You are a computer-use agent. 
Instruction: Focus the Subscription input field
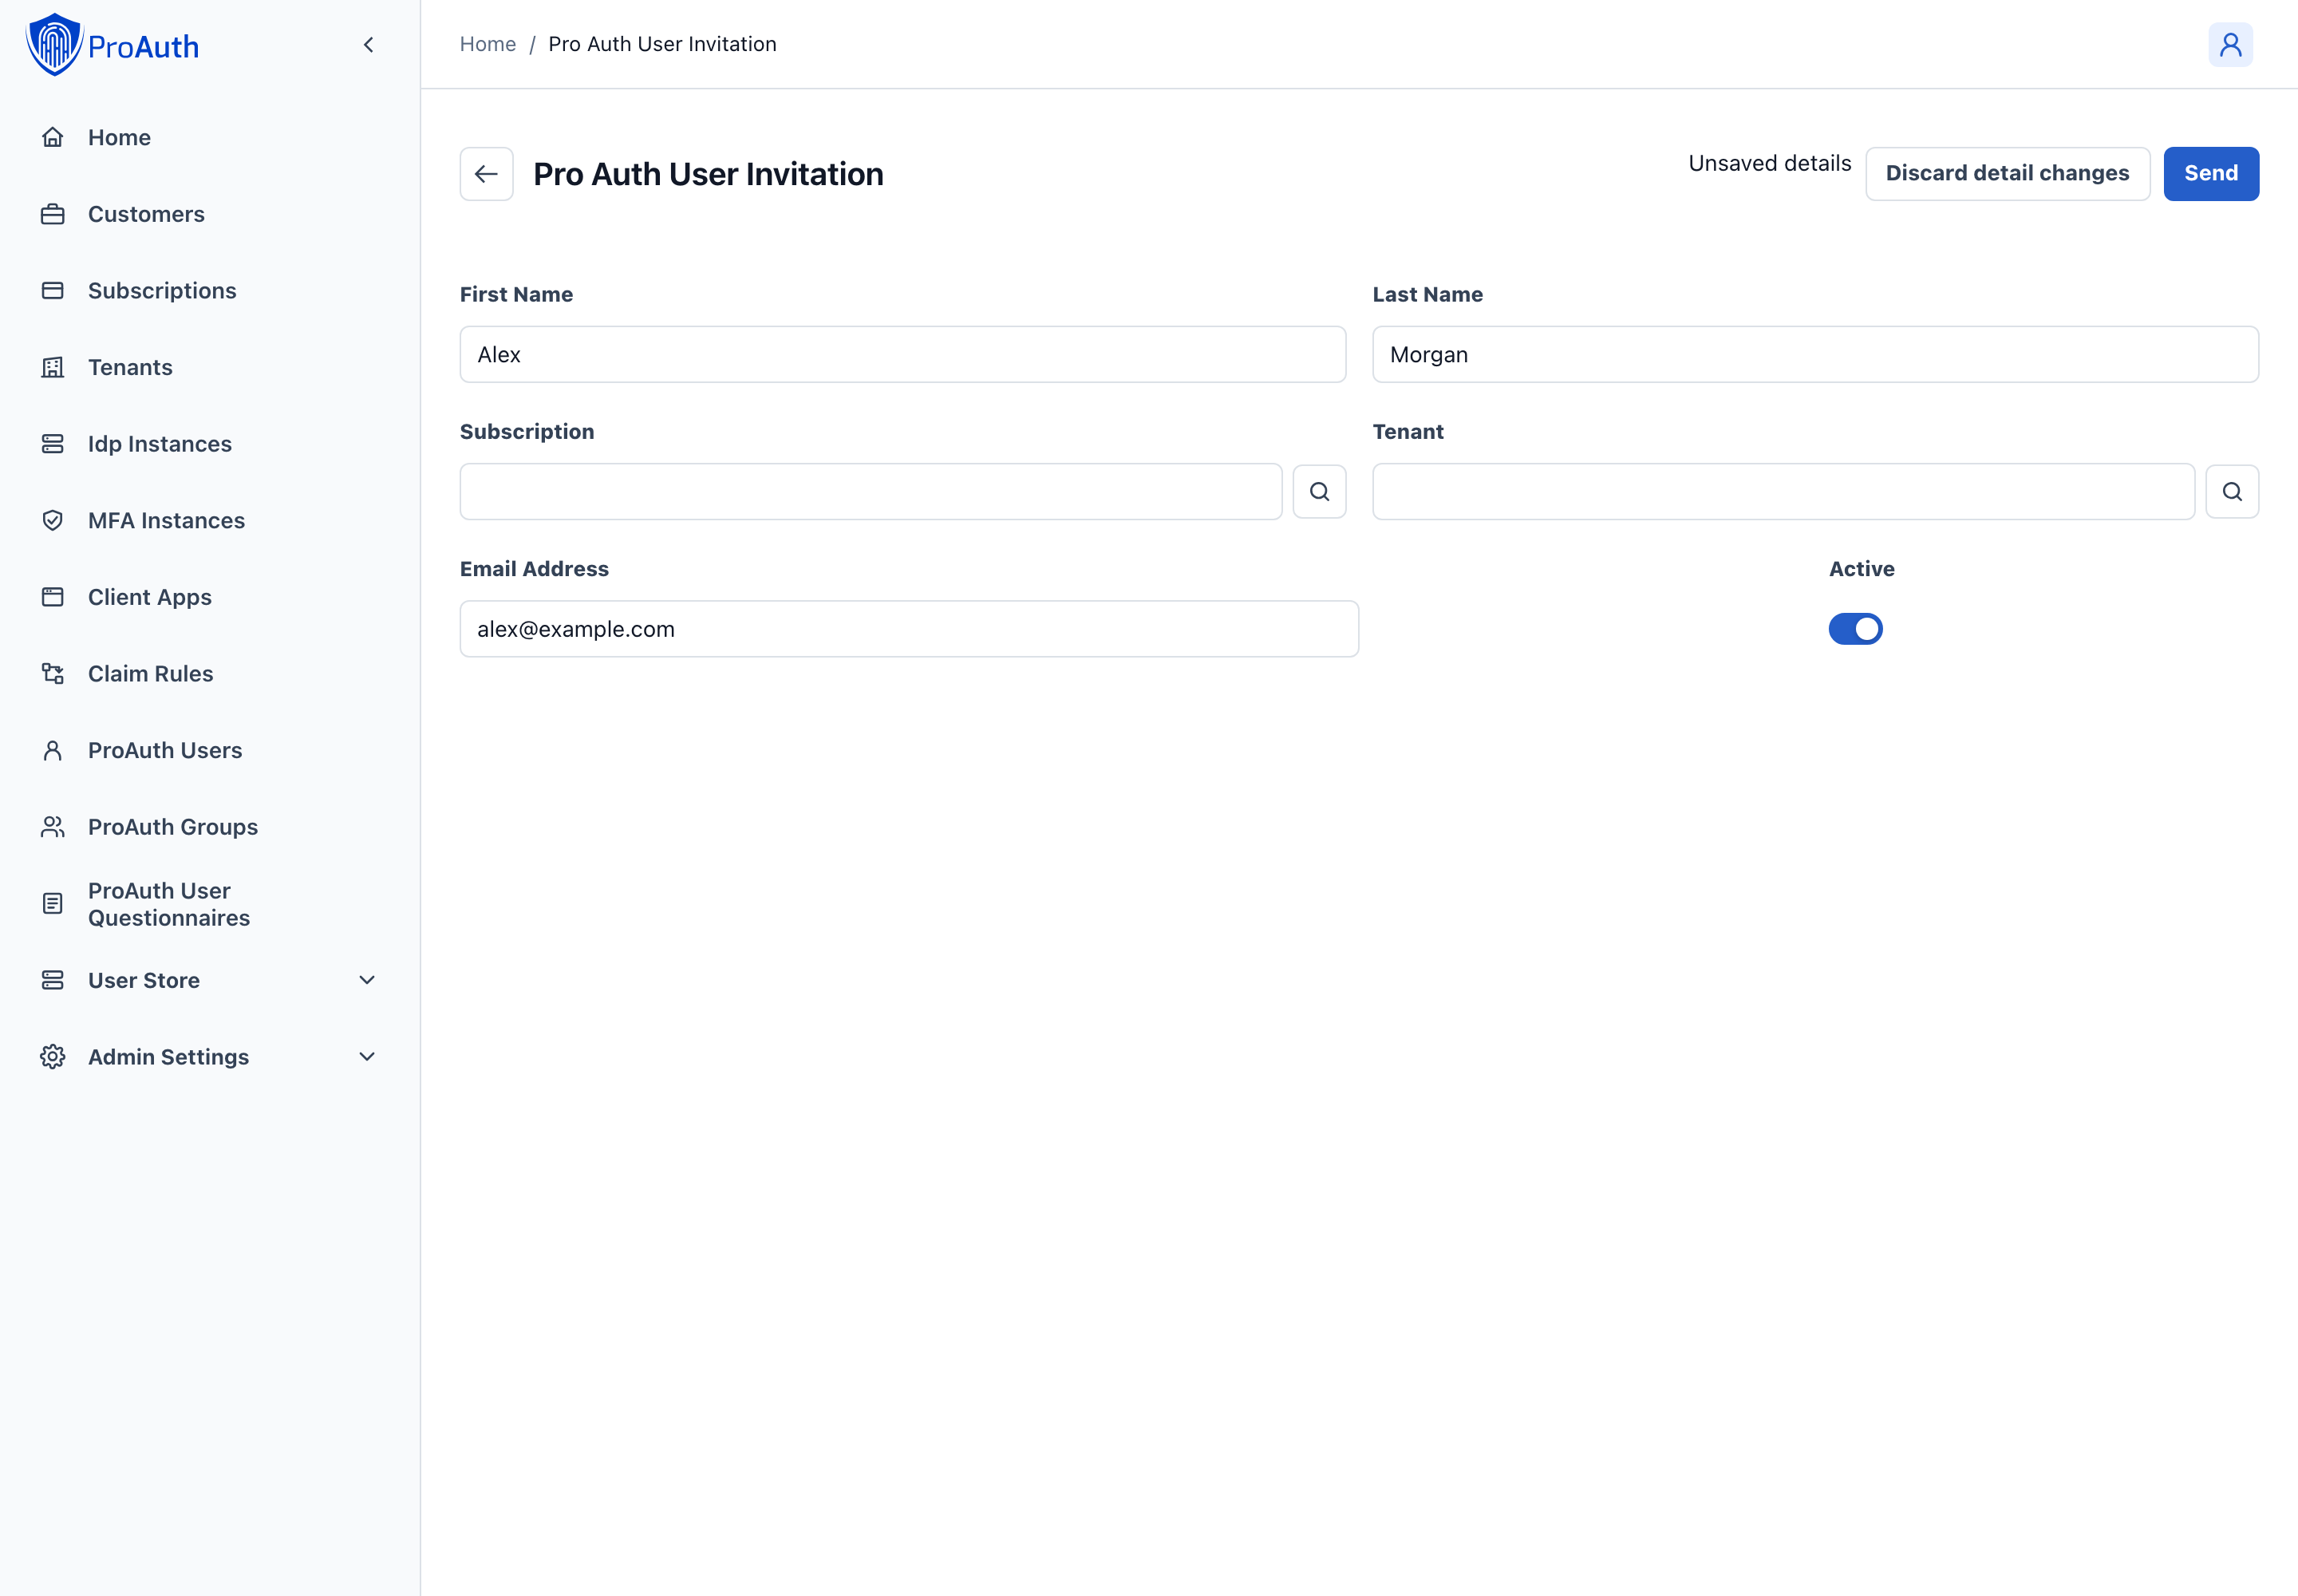pyautogui.click(x=871, y=492)
